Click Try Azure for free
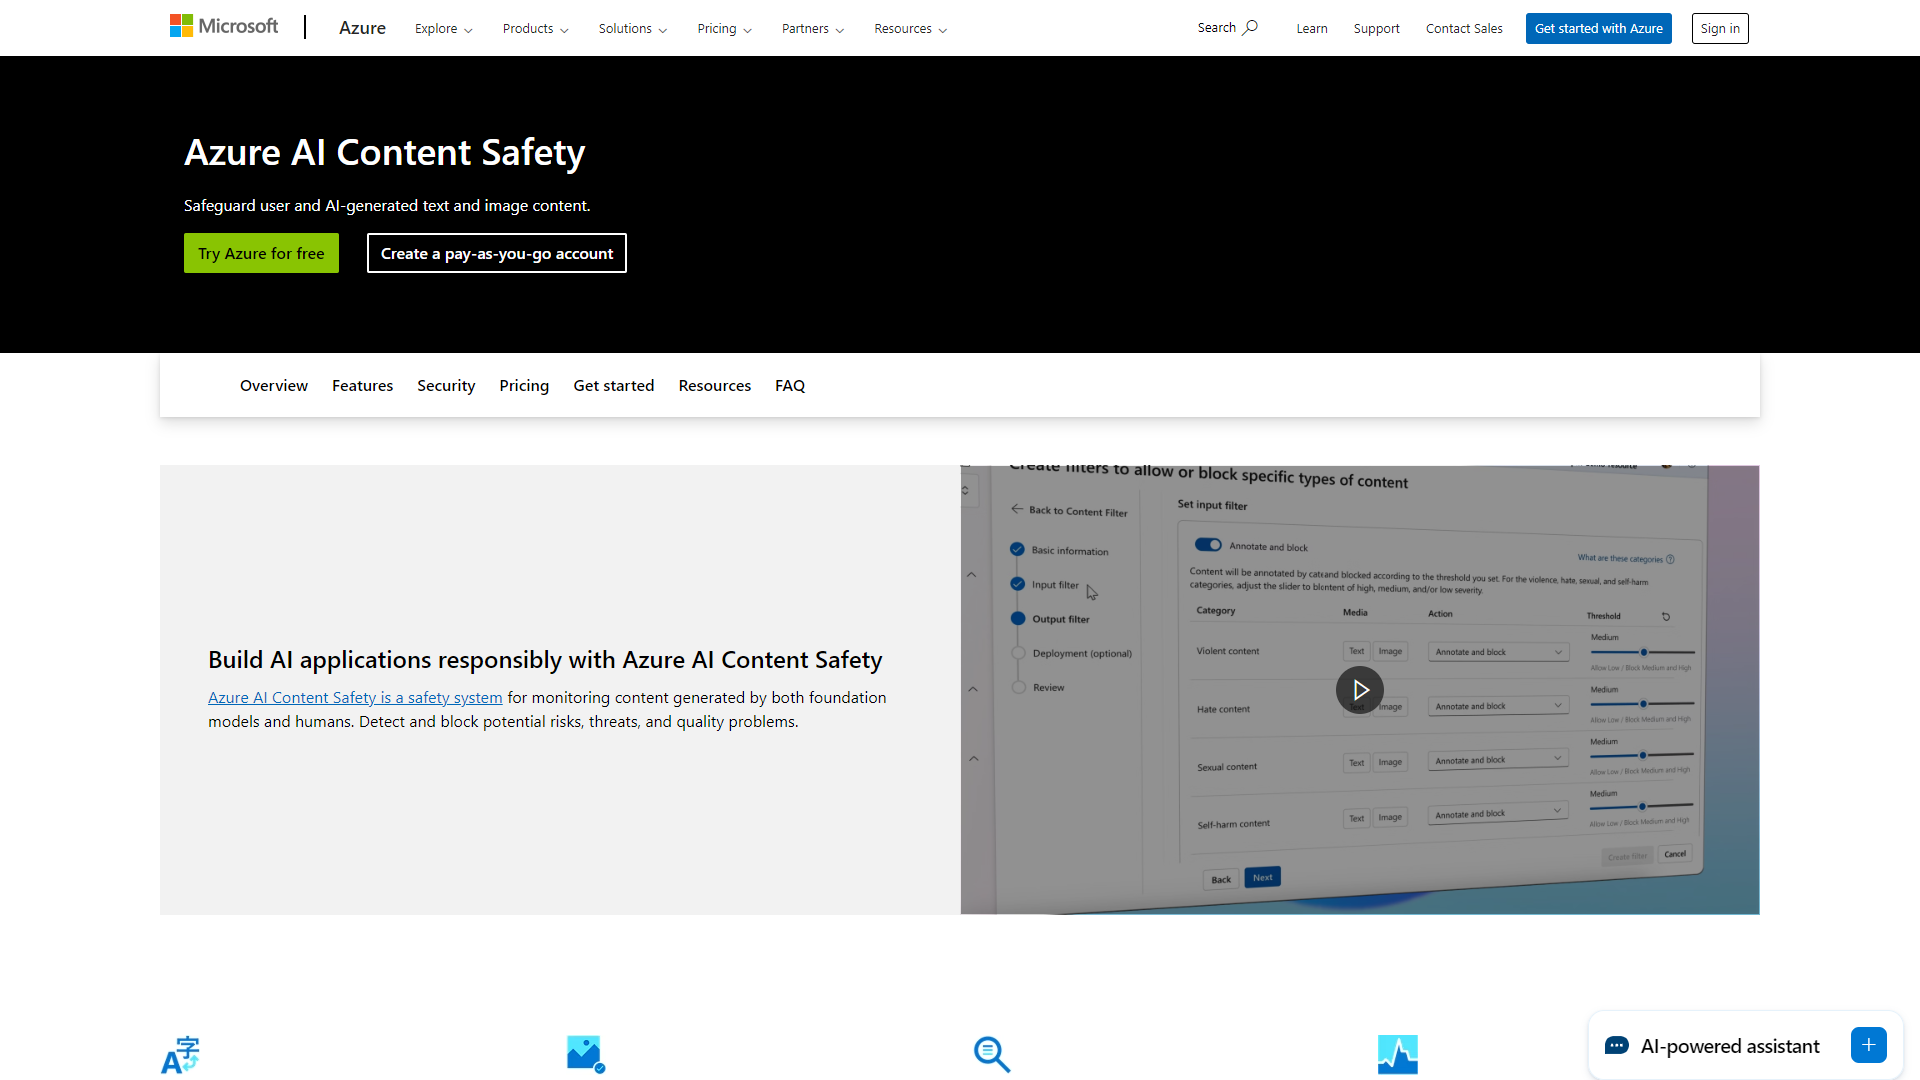Viewport: 1920px width, 1080px height. [261, 253]
